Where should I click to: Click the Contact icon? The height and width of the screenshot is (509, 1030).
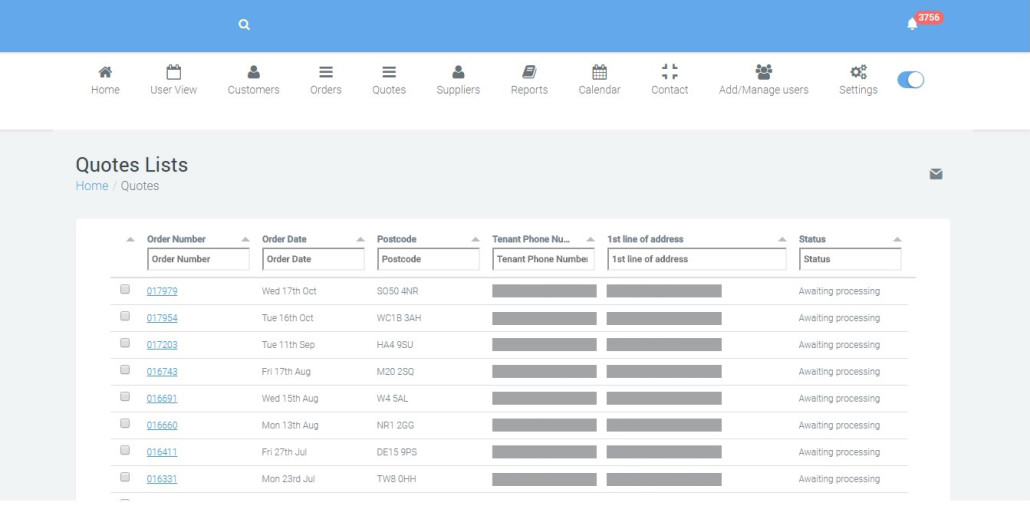click(x=669, y=72)
